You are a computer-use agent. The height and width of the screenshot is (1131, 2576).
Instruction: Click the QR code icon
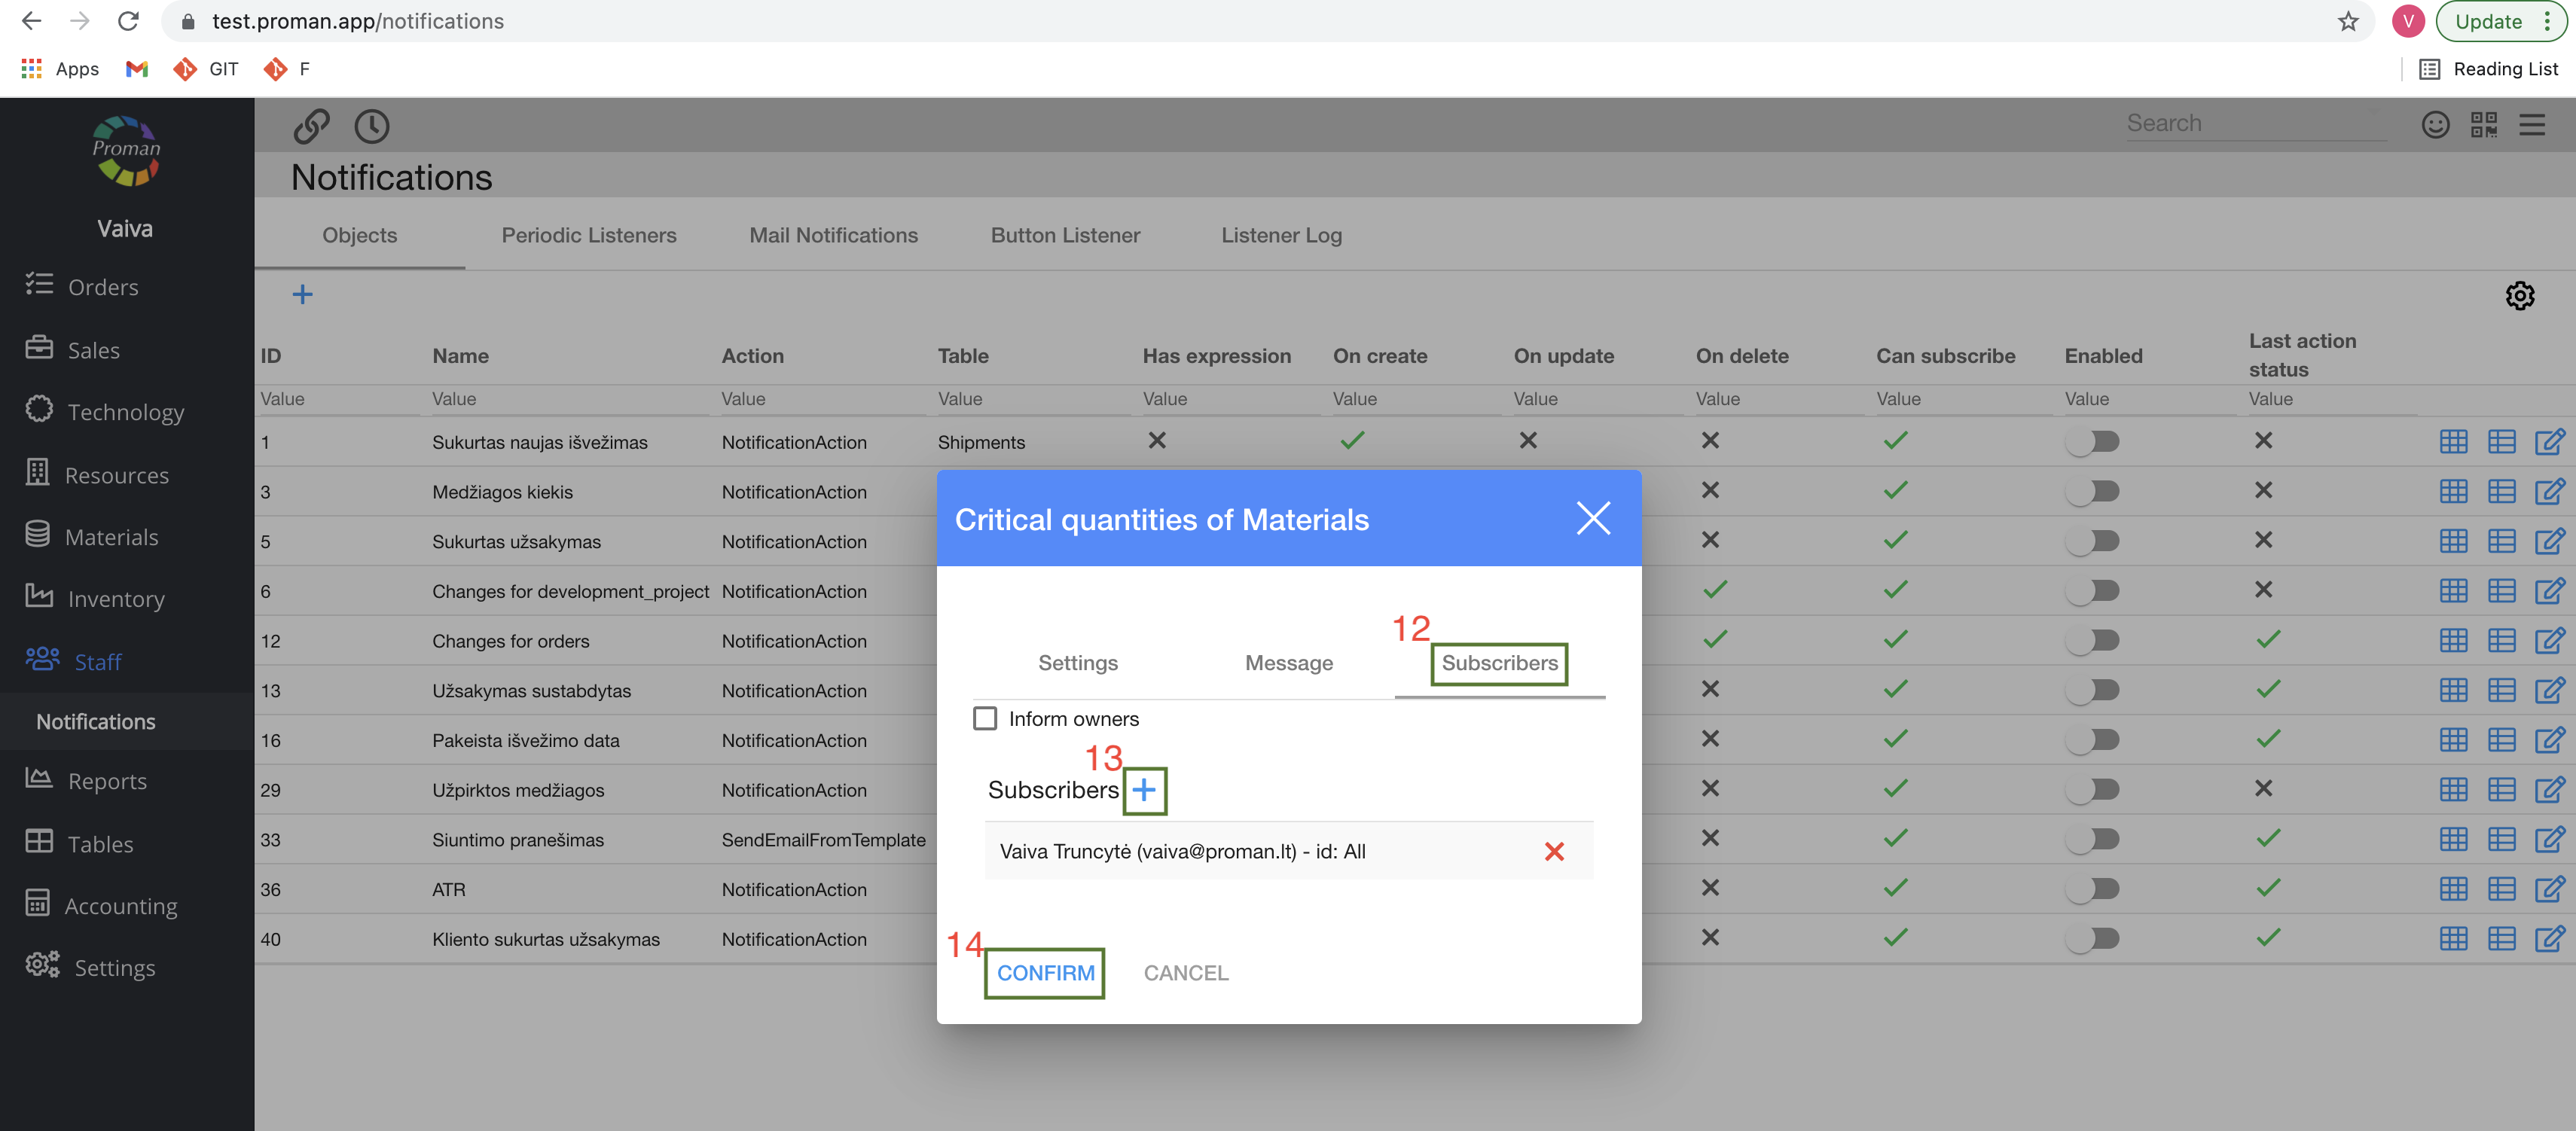pos(2484,124)
